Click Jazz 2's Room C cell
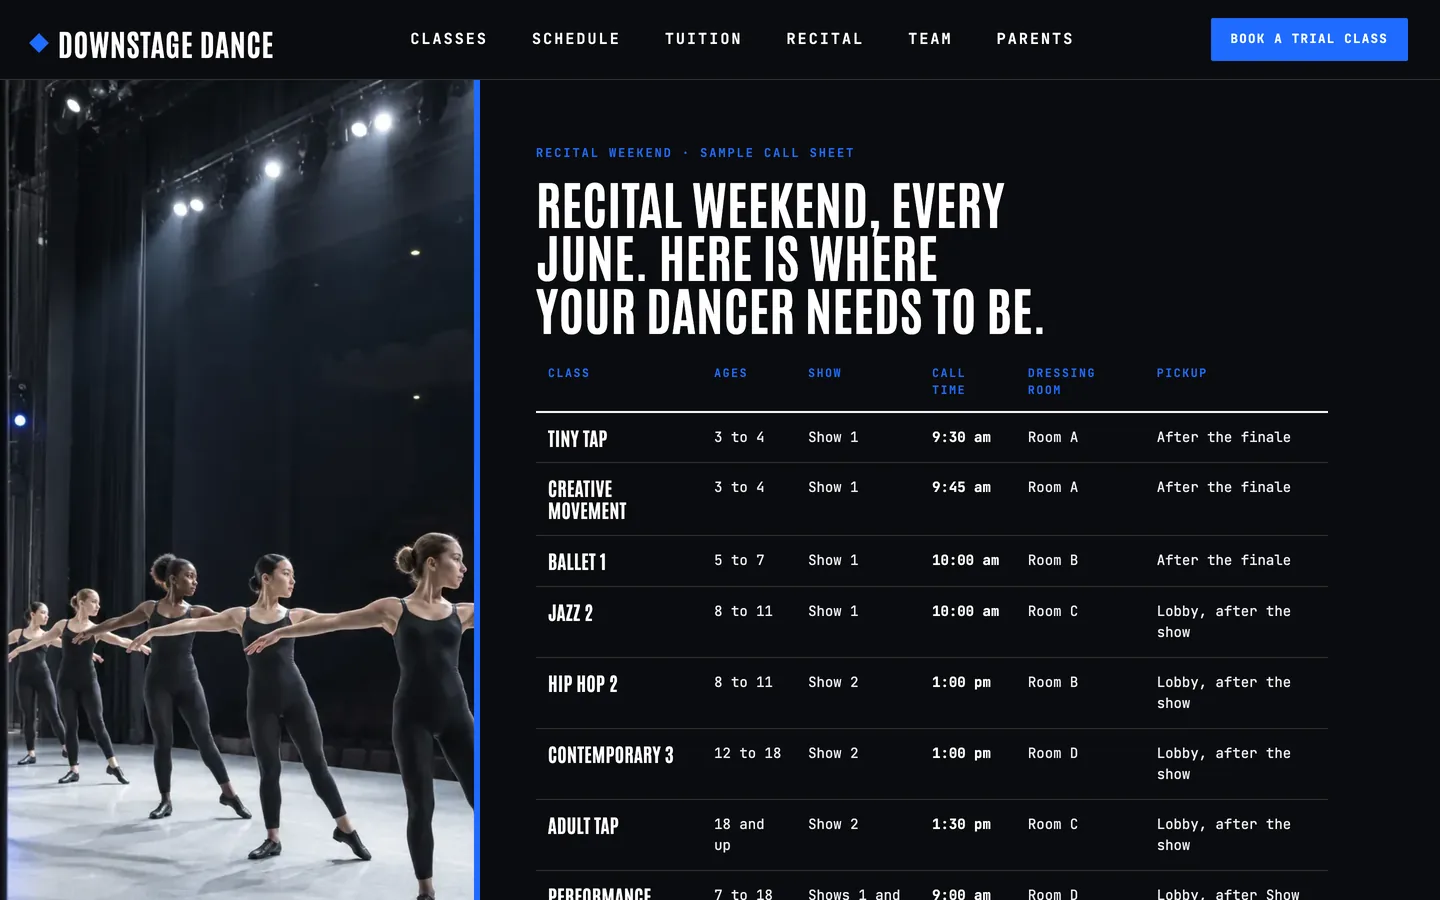 tap(1053, 611)
